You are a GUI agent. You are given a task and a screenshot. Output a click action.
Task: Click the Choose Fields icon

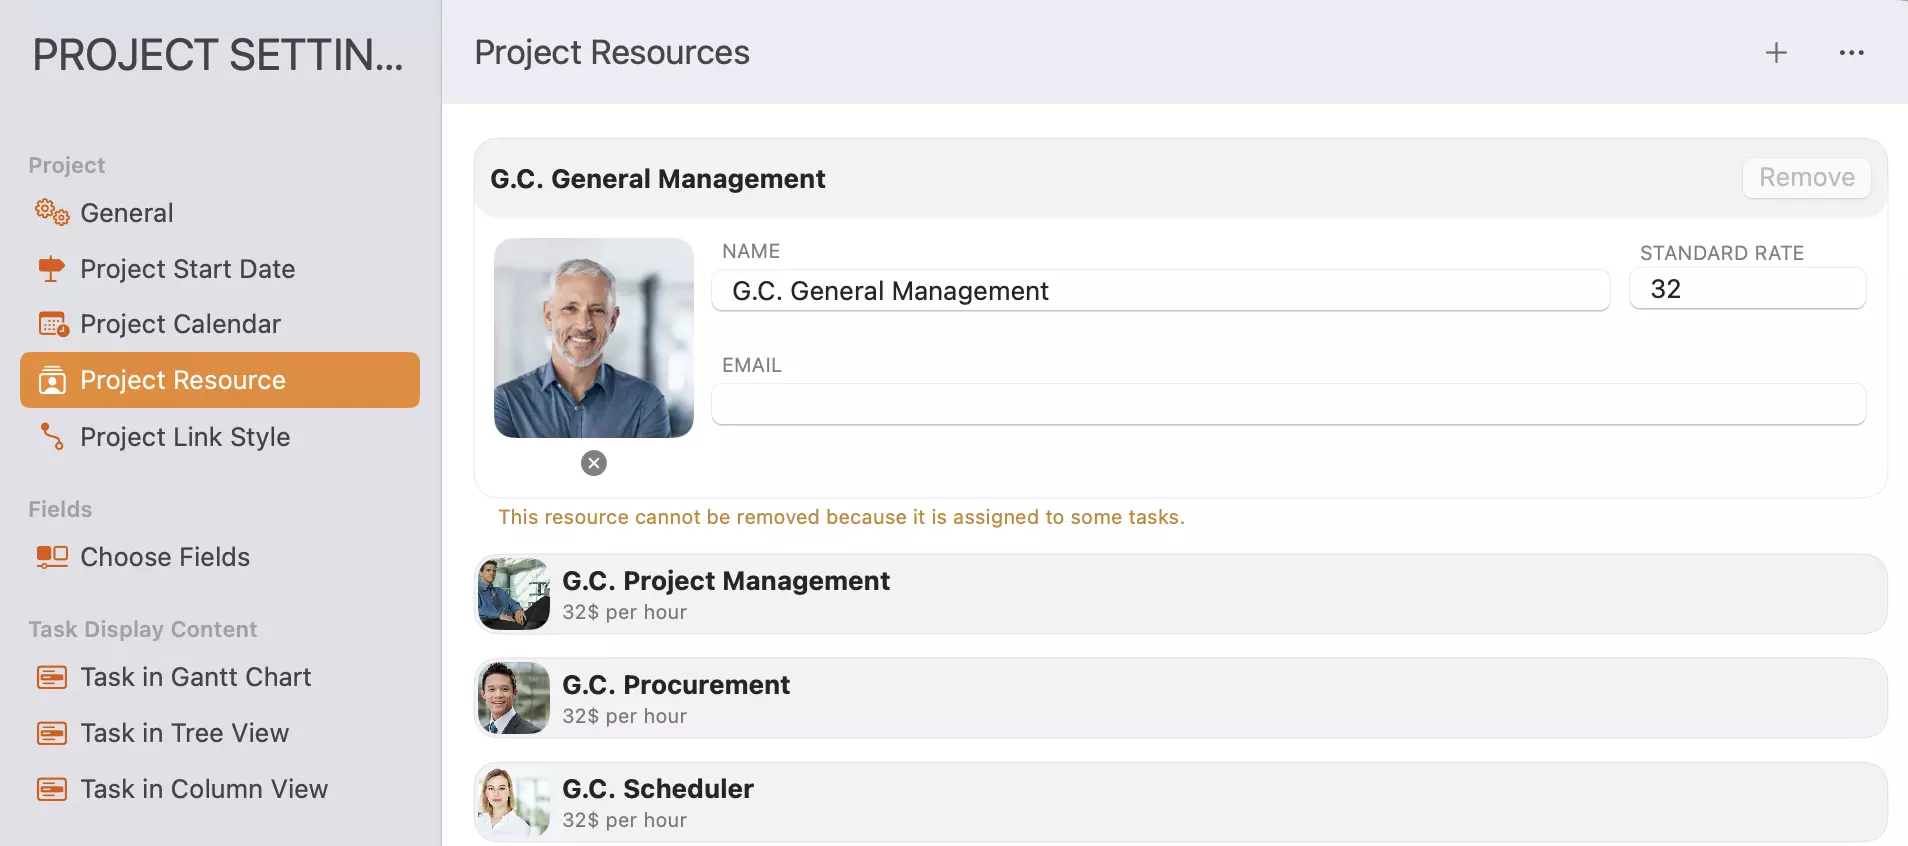click(x=52, y=557)
